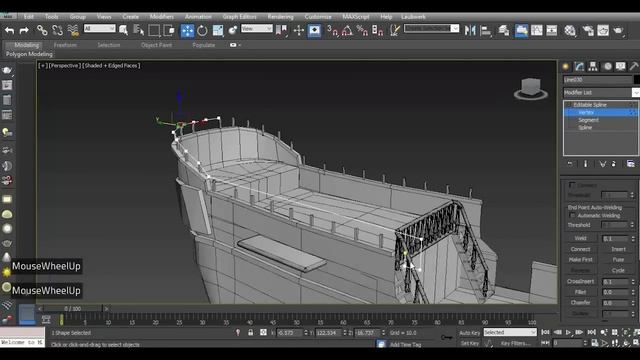Image resolution: width=640 pixels, height=360 pixels.
Task: Click the Mirror tool icon
Action: tap(470, 30)
